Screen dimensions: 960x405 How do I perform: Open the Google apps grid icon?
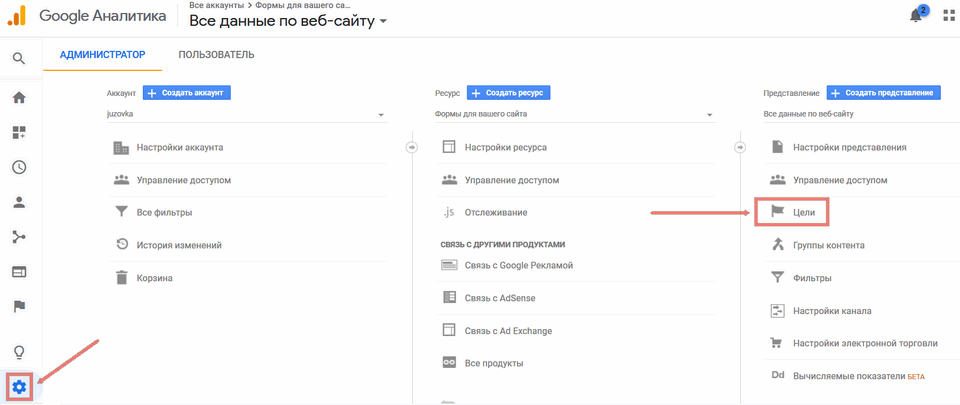coord(948,16)
